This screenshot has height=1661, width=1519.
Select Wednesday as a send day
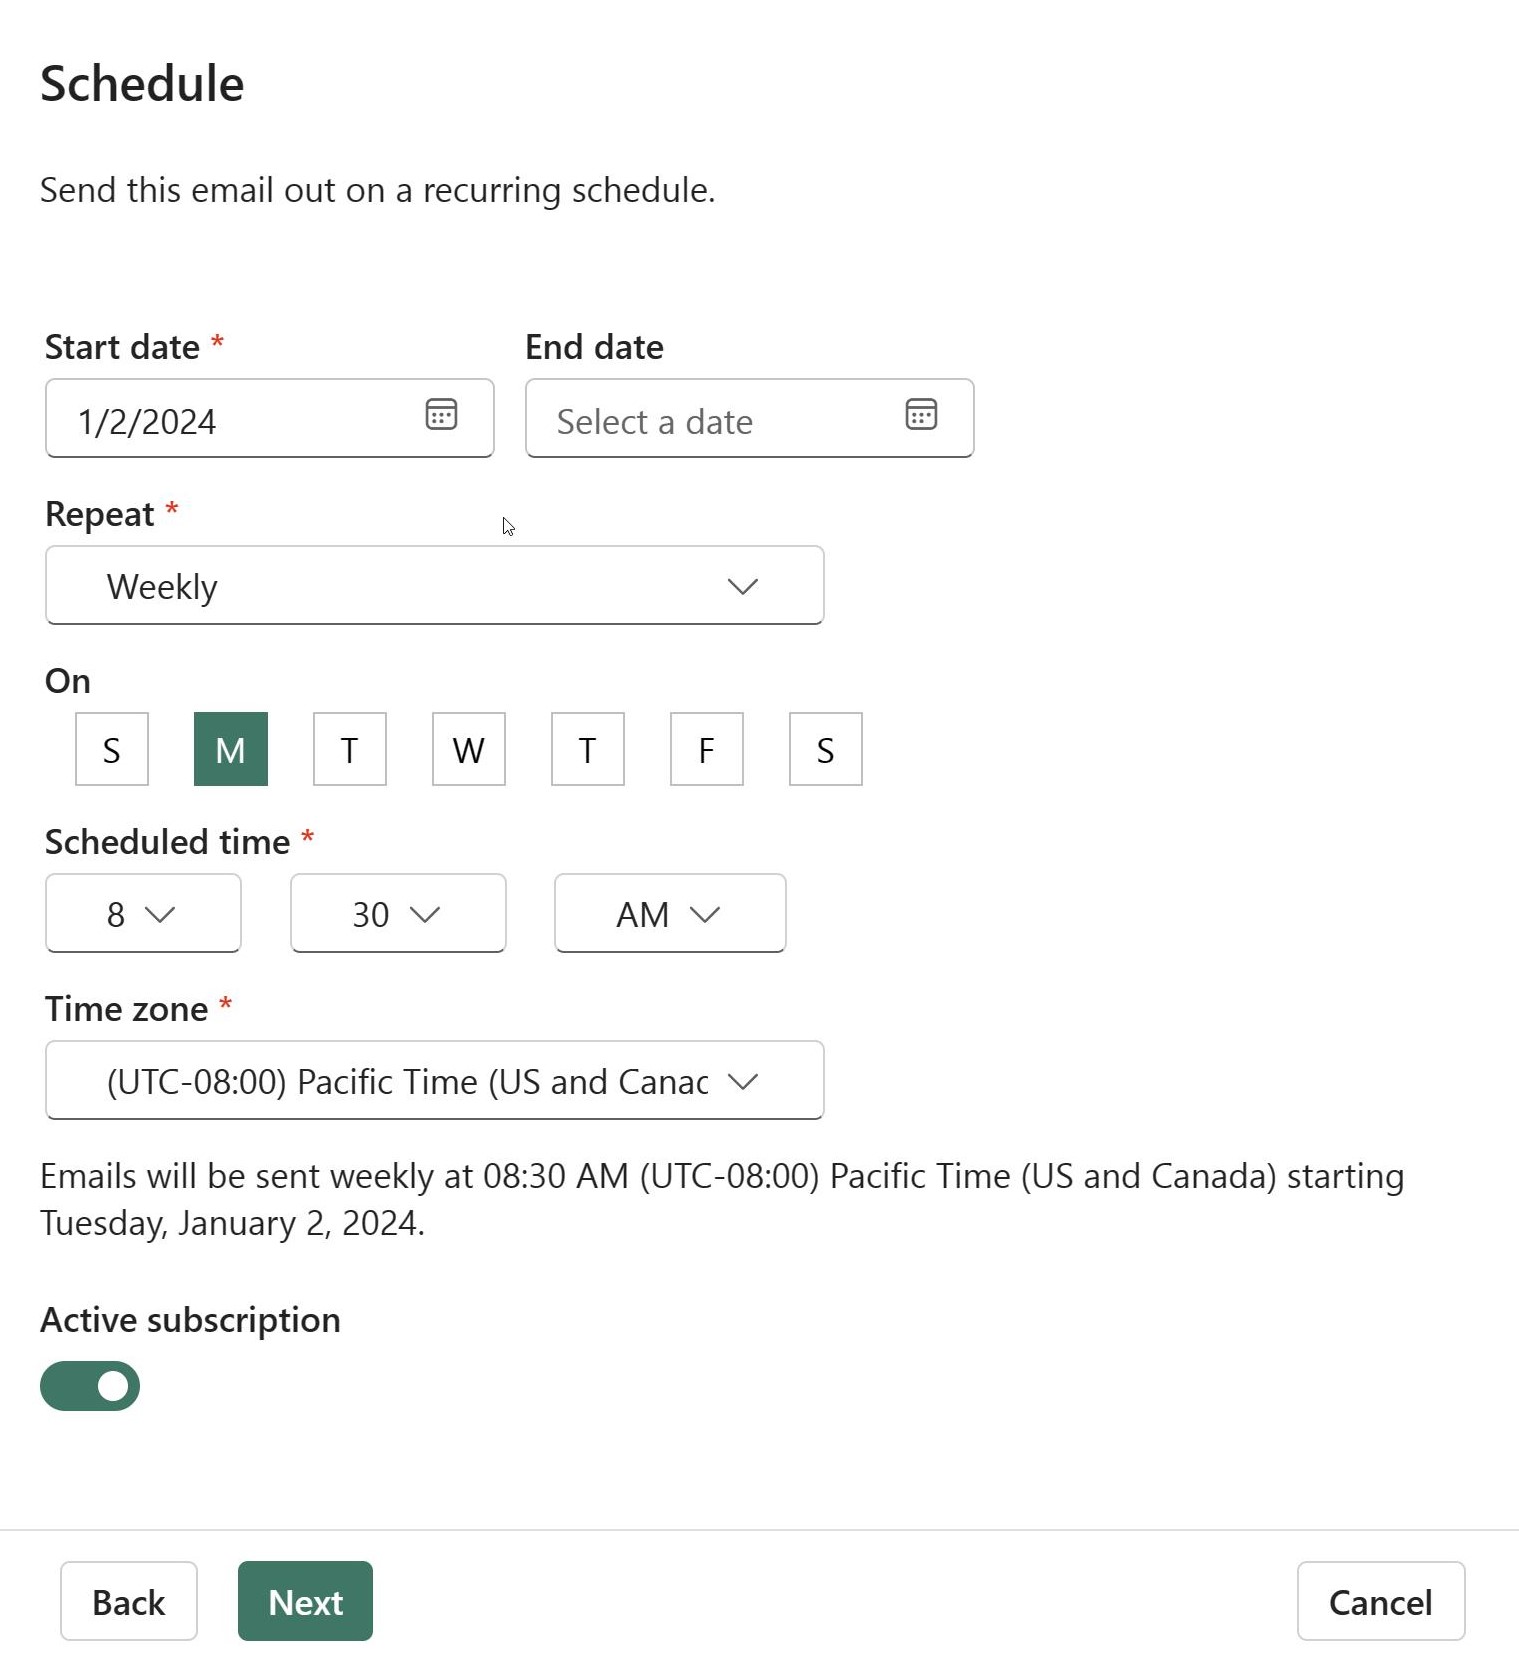point(467,748)
